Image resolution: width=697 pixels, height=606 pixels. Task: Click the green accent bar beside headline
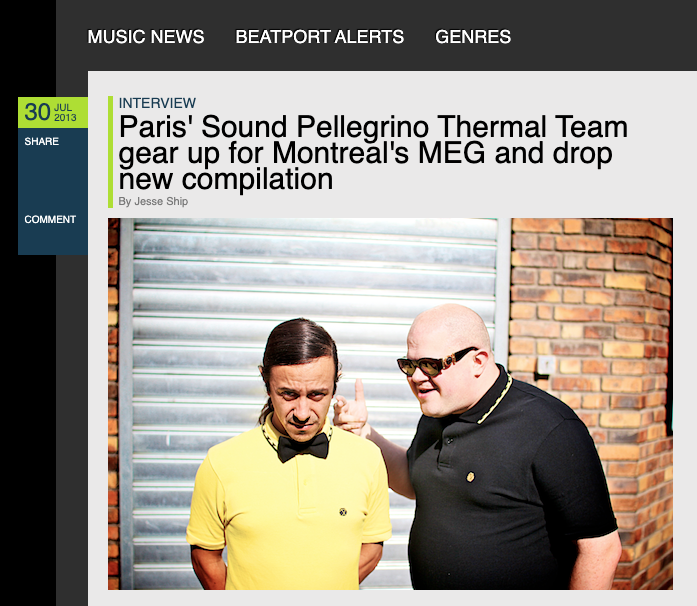(x=111, y=152)
